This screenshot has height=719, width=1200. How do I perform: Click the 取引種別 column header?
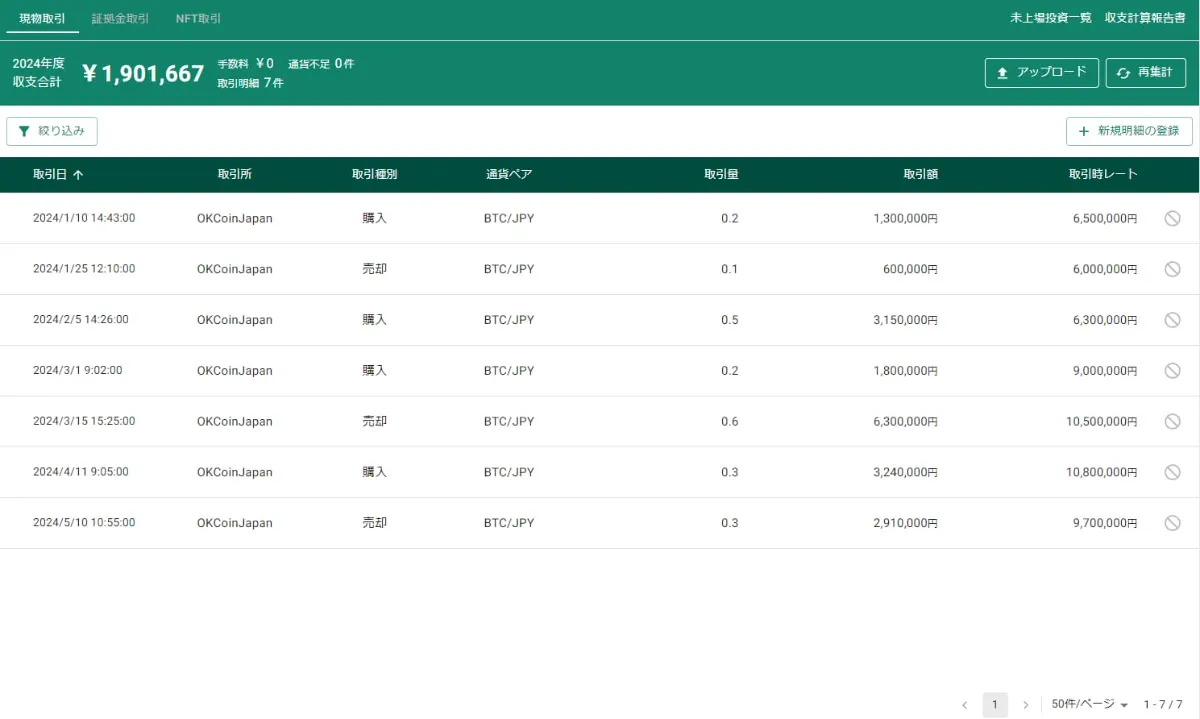[374, 174]
